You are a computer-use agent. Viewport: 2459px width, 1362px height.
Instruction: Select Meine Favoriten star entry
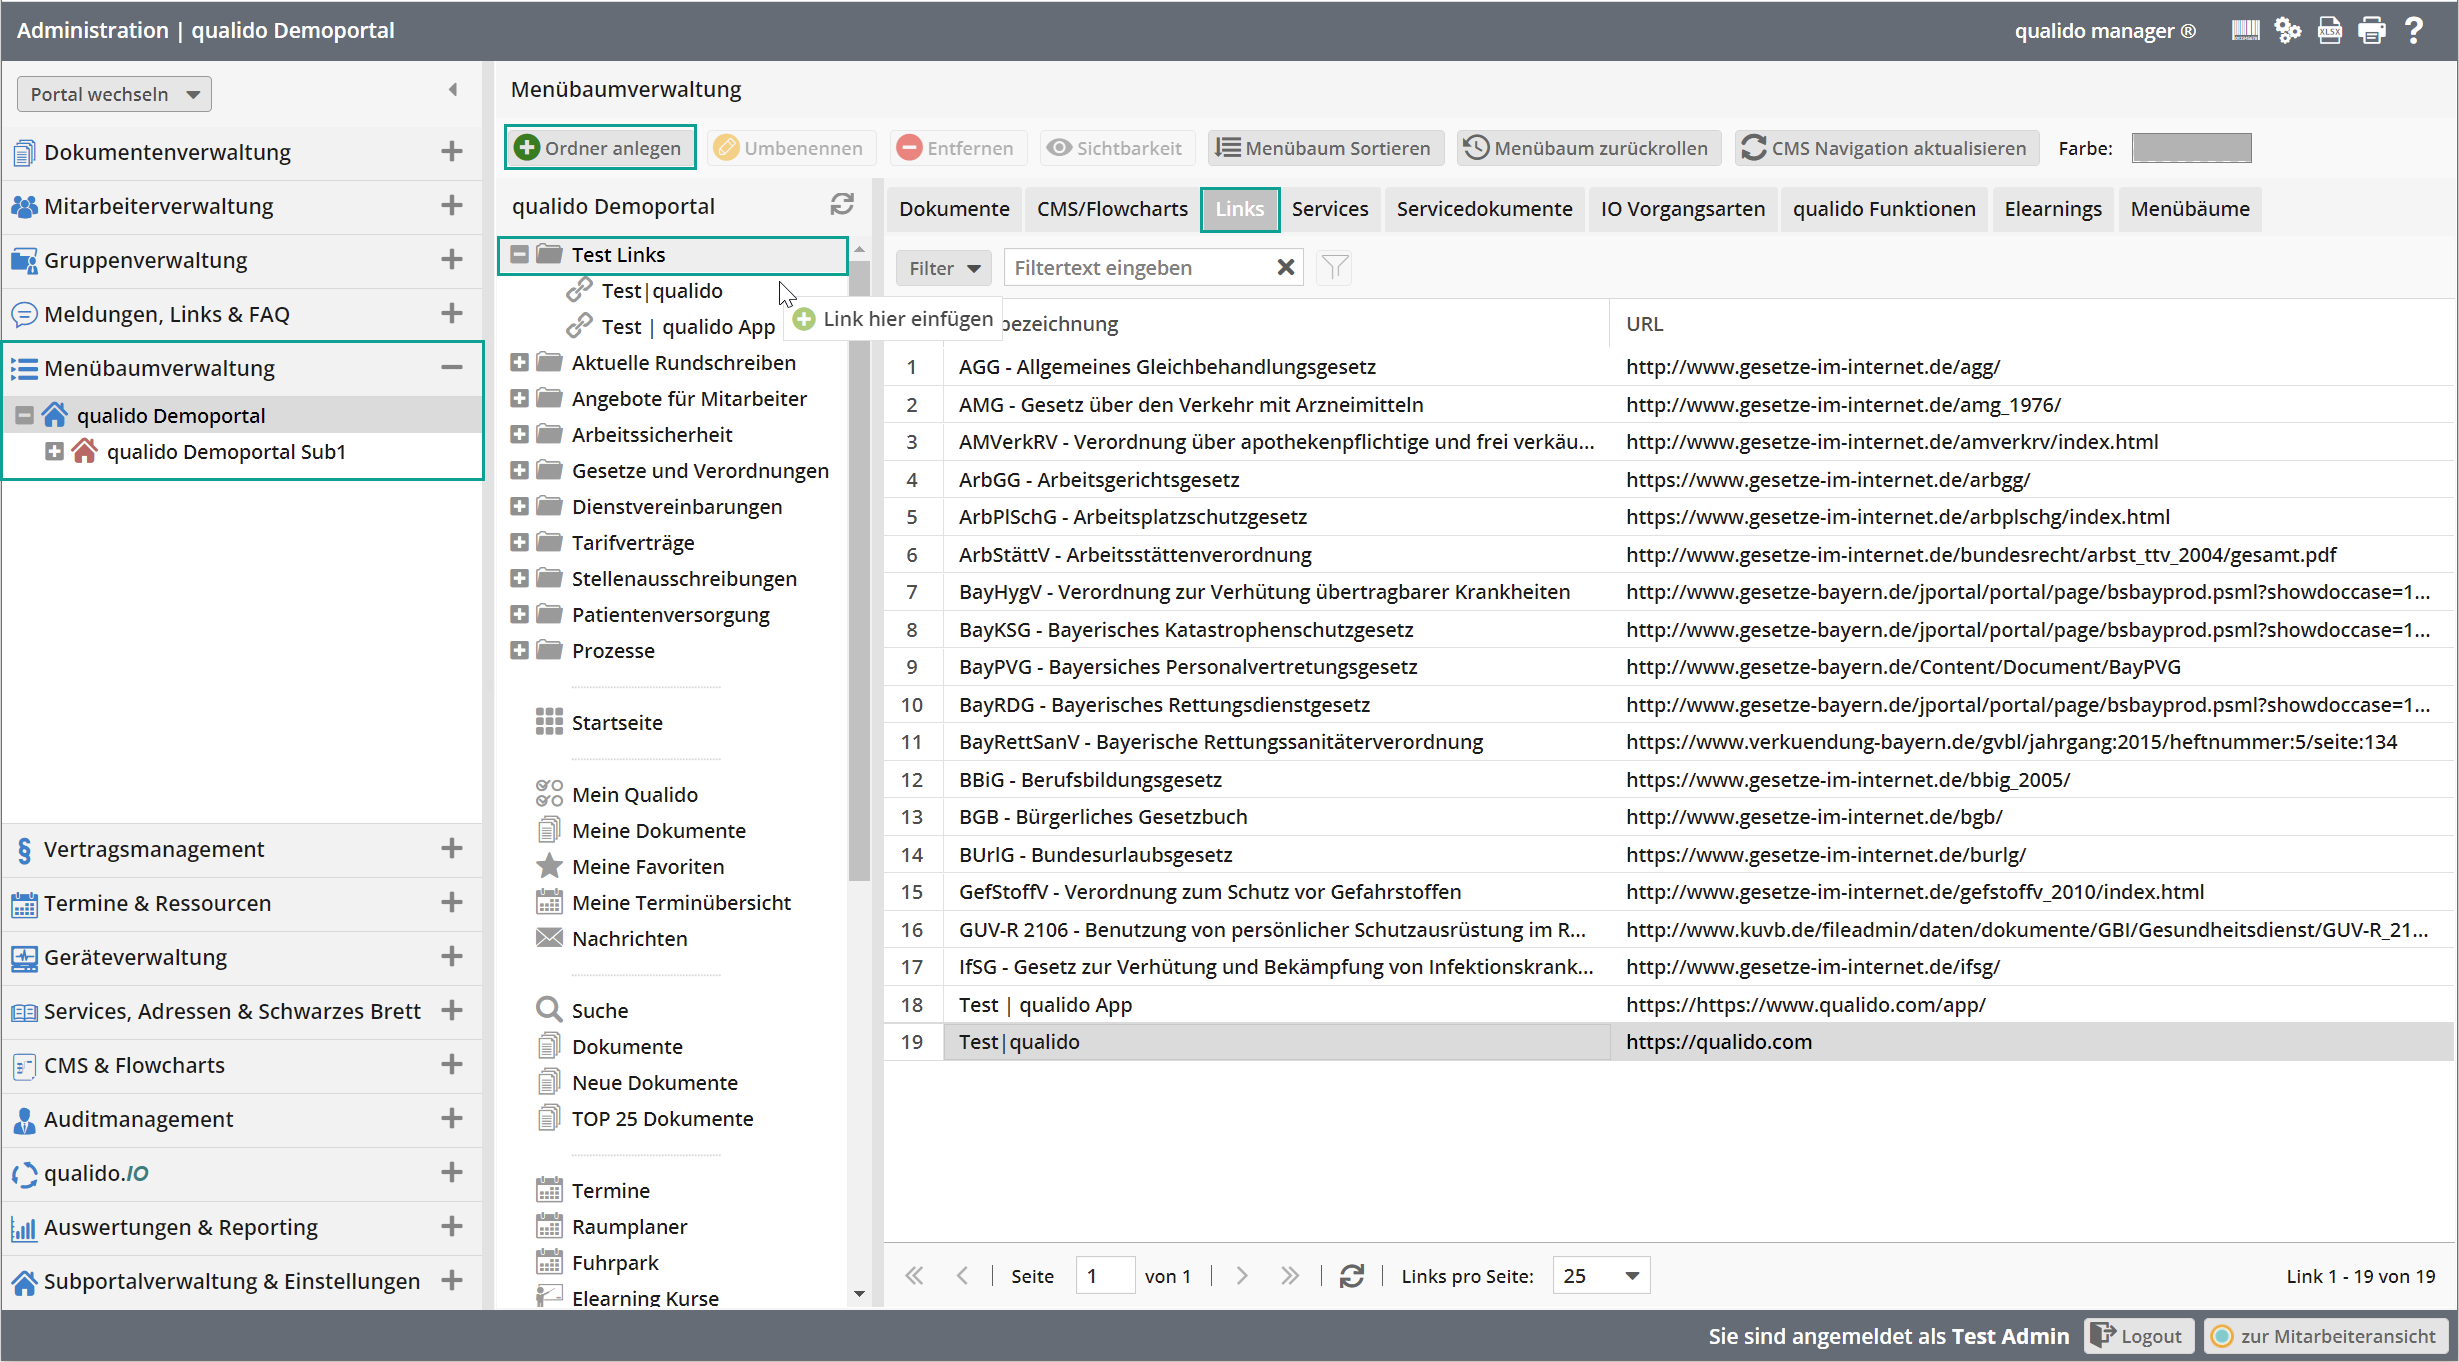click(630, 866)
